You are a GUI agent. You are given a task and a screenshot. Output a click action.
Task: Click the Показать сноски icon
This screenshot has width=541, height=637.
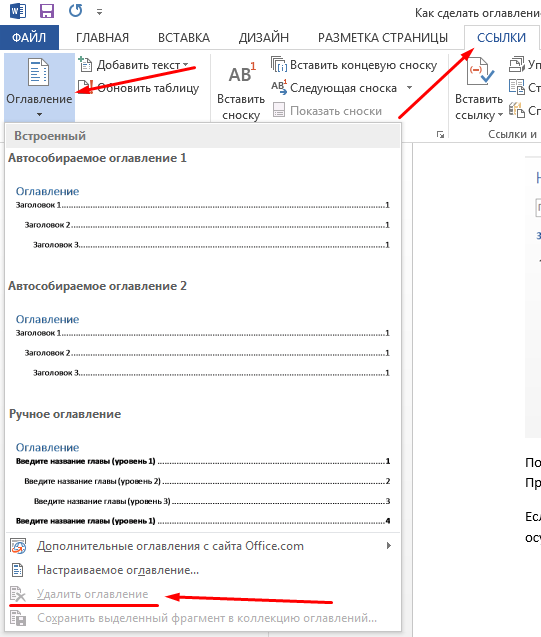[279, 110]
